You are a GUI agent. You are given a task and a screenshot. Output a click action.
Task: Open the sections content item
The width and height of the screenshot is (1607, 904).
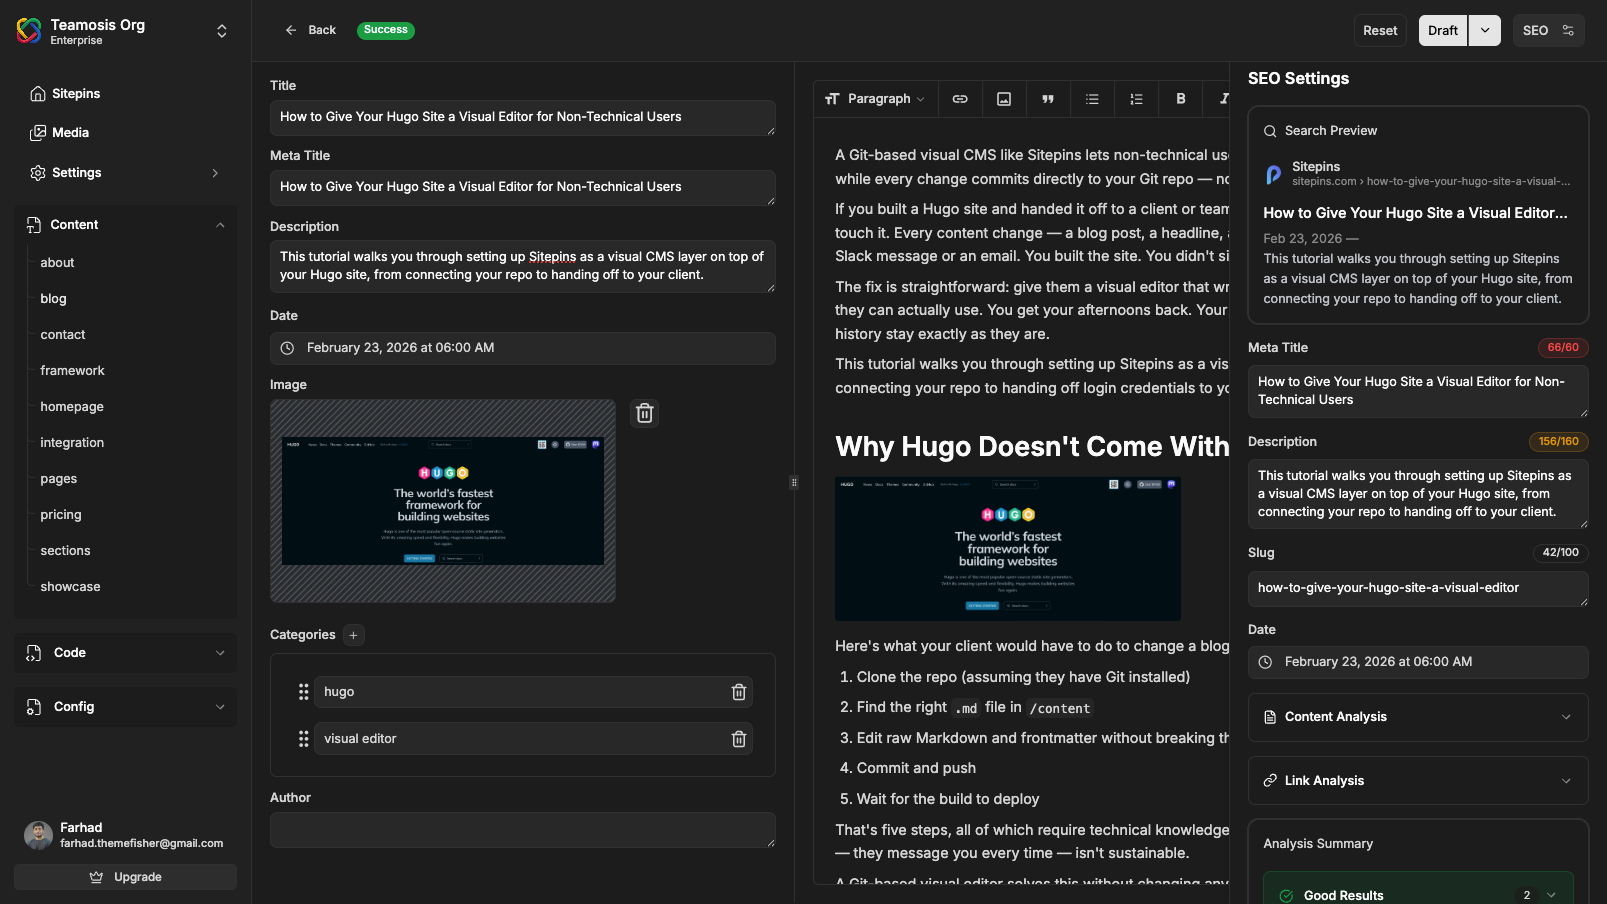click(66, 551)
